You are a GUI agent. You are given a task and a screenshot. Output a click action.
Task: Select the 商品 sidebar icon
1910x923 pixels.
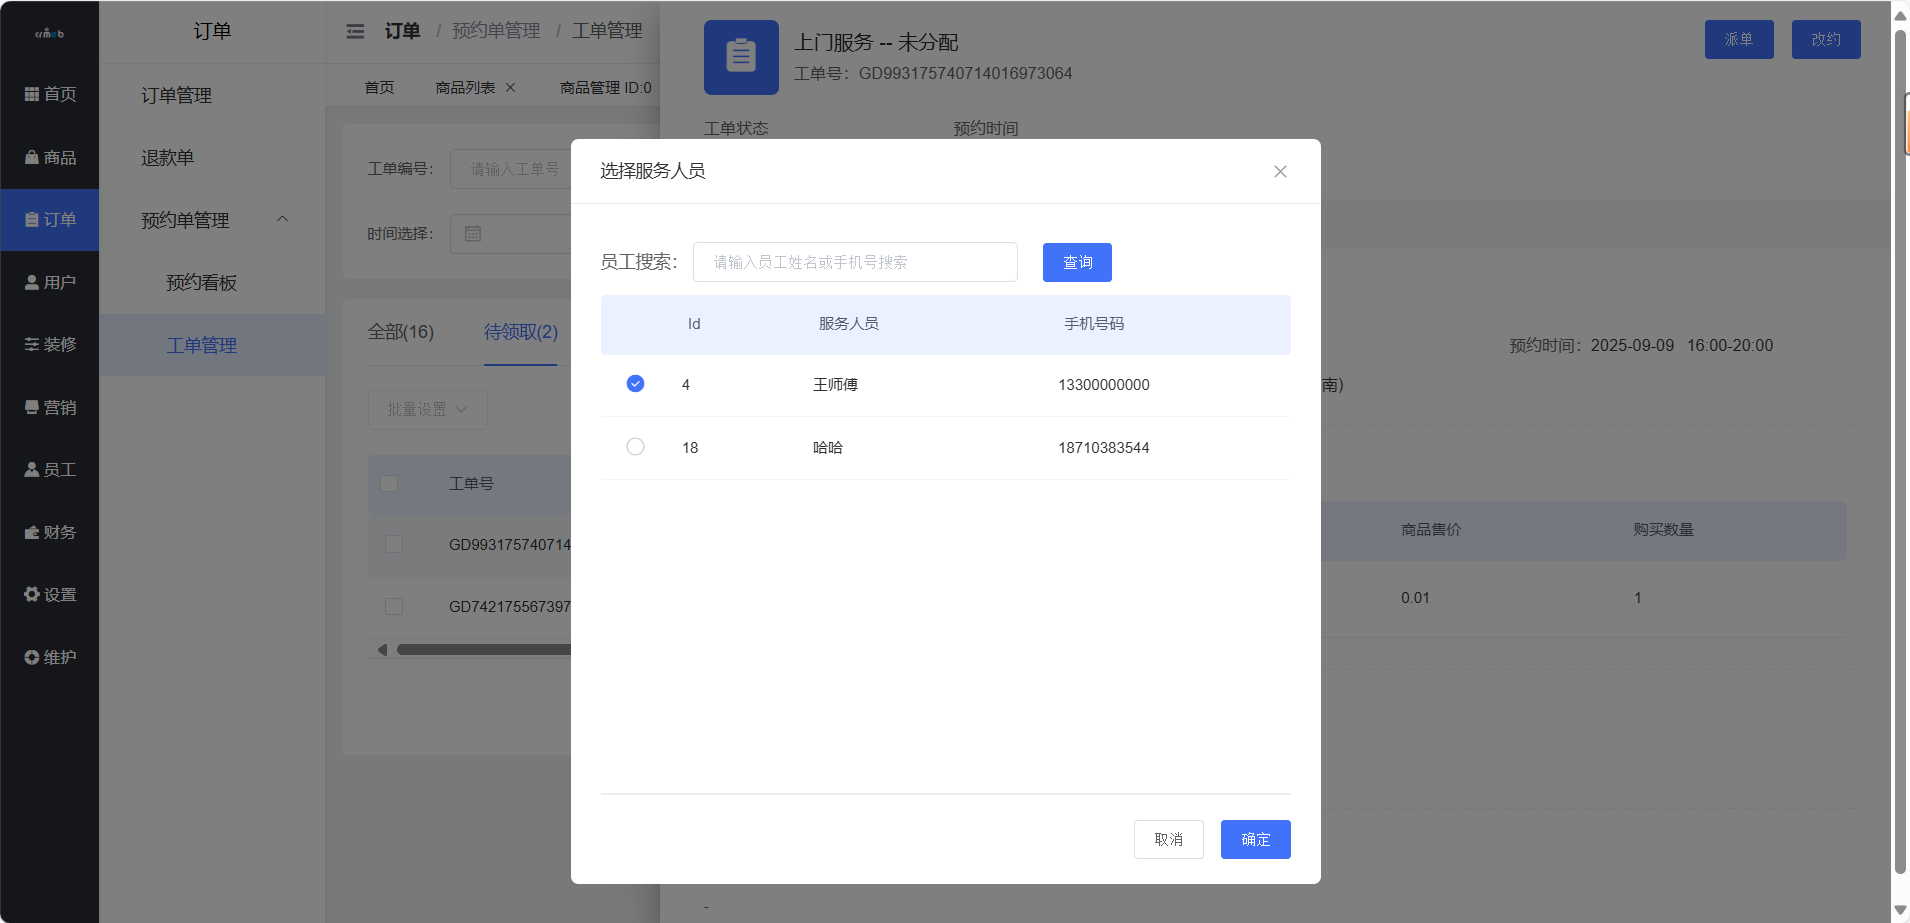tap(50, 157)
